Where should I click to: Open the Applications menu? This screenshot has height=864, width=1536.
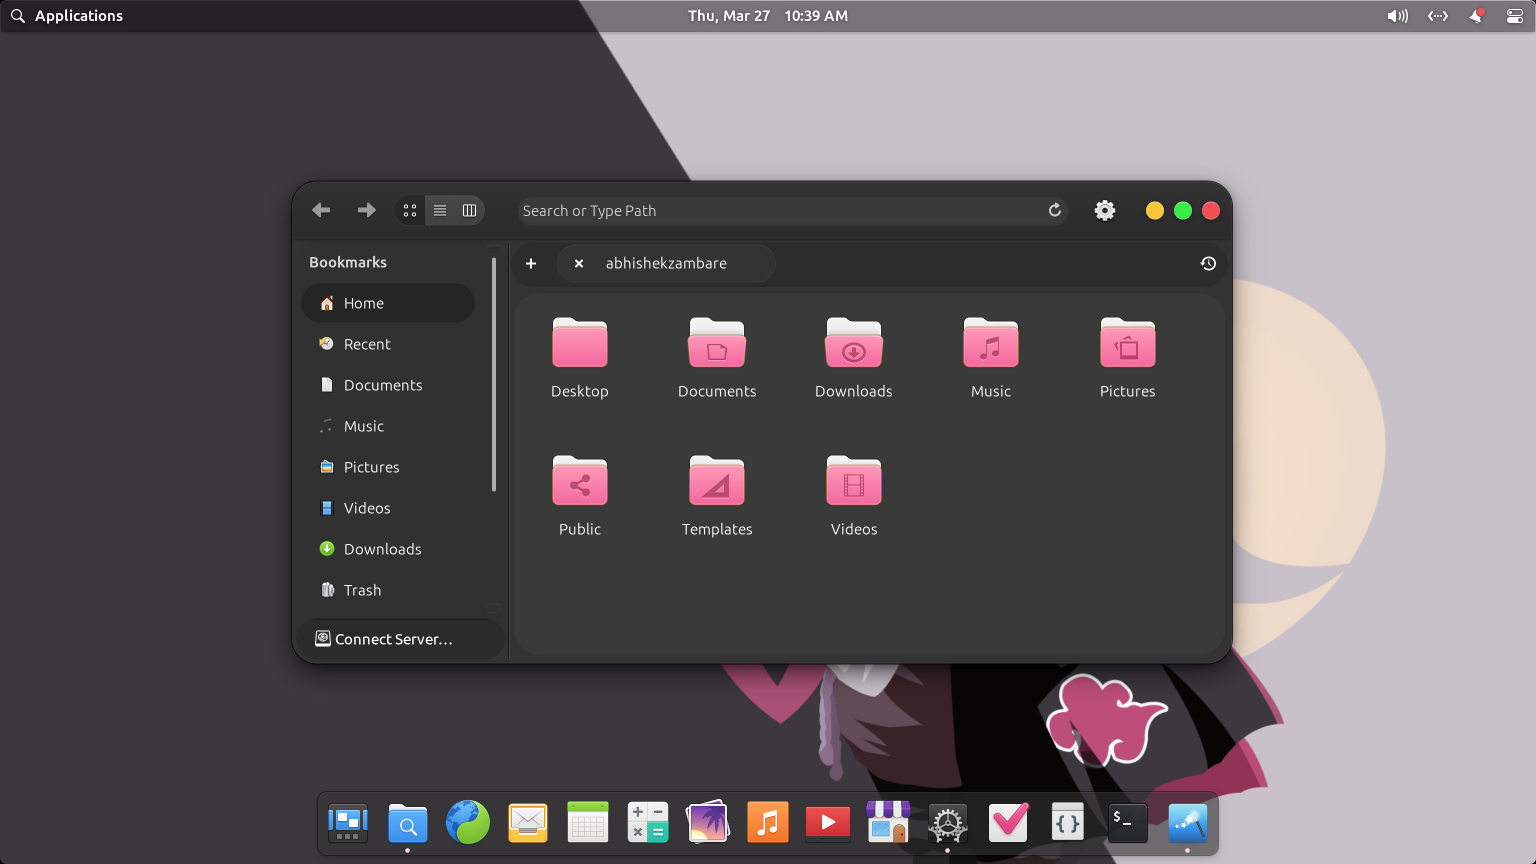point(67,16)
